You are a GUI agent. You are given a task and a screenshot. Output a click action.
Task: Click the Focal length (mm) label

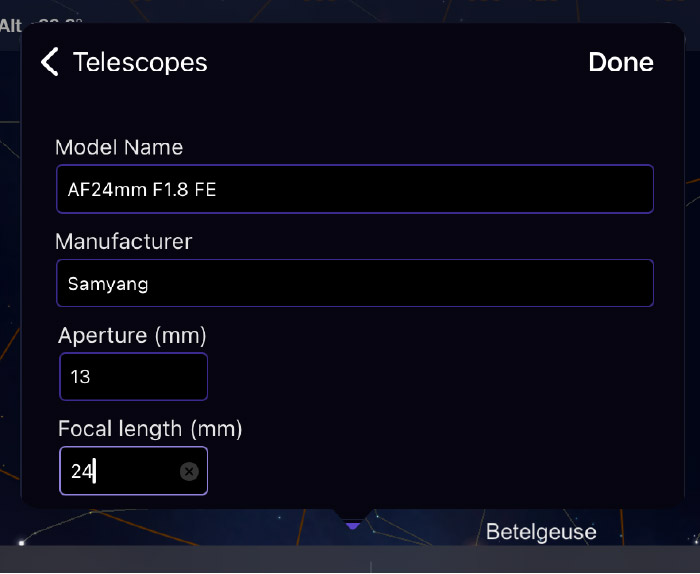pos(150,429)
